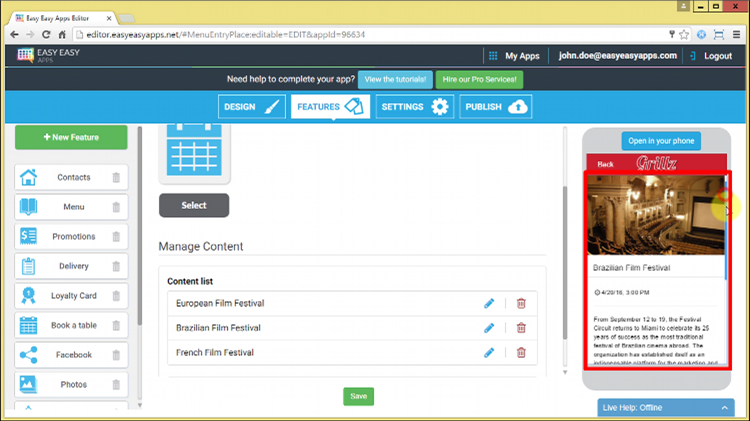Delete the Facebook feature with trash icon
750x421 pixels.
(116, 355)
